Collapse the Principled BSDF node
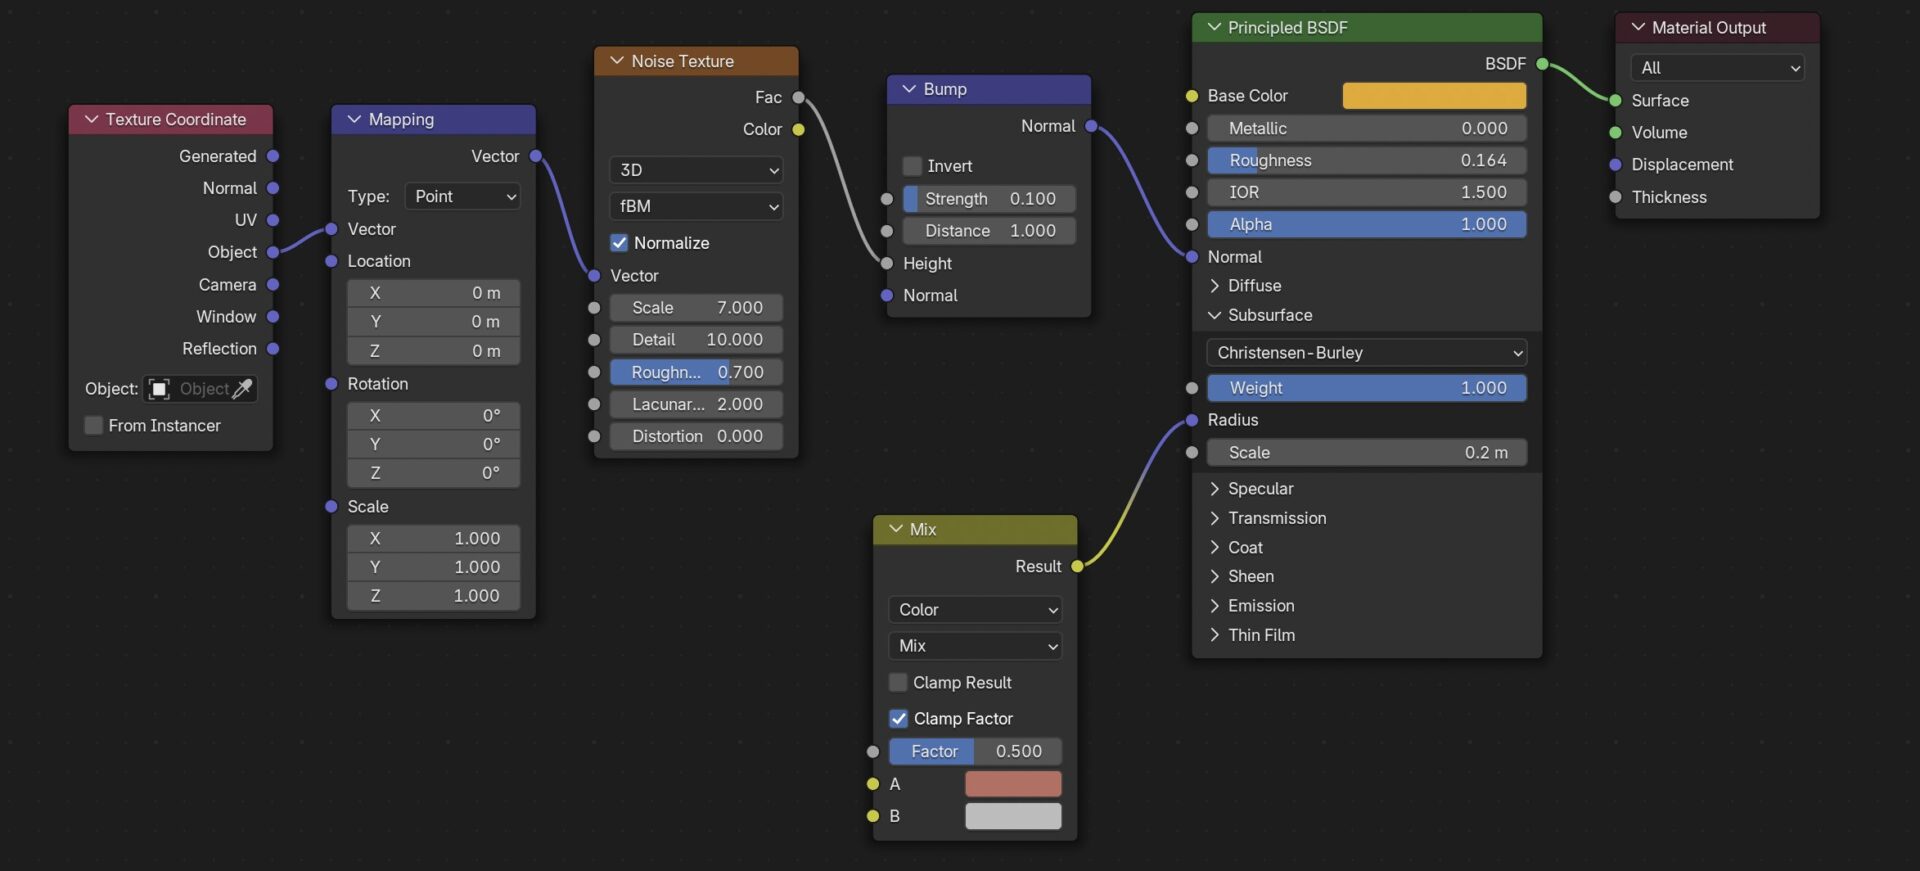Image resolution: width=1920 pixels, height=871 pixels. pyautogui.click(x=1213, y=27)
